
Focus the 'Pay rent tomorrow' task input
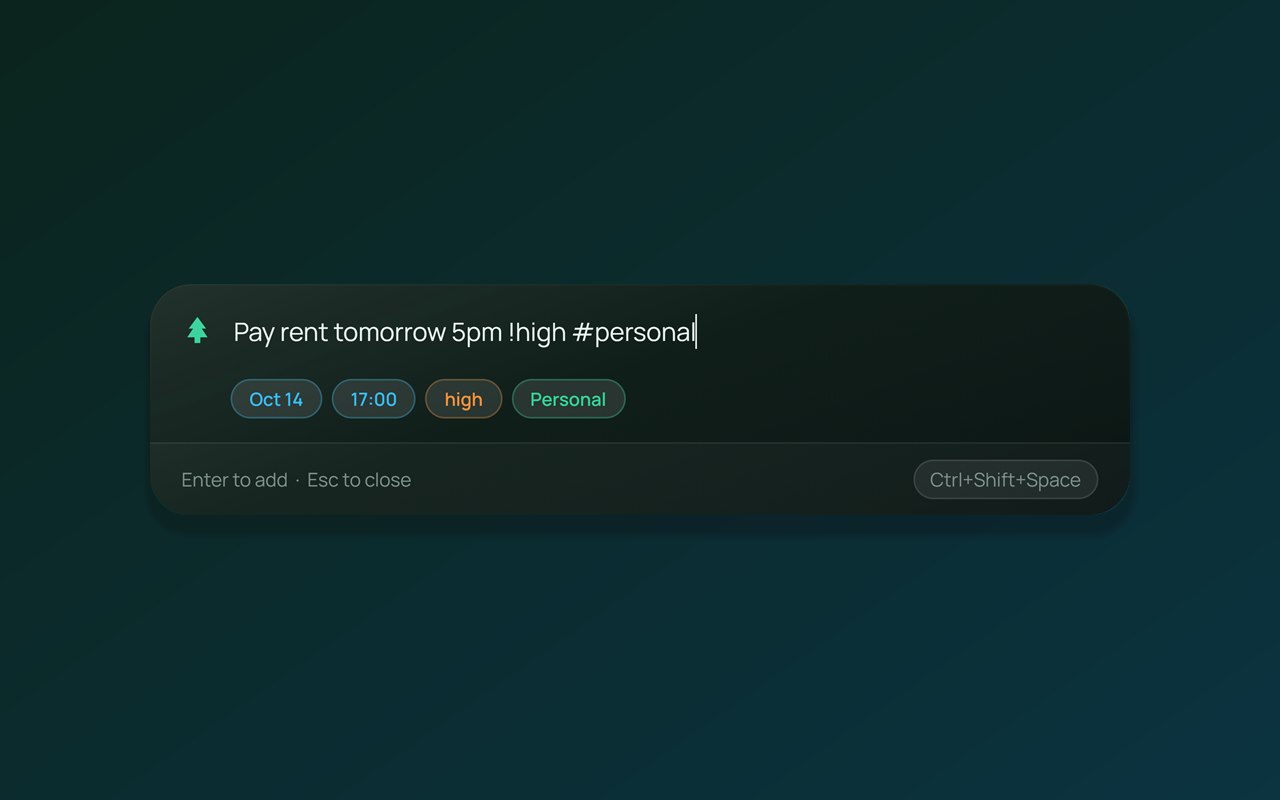[665, 332]
